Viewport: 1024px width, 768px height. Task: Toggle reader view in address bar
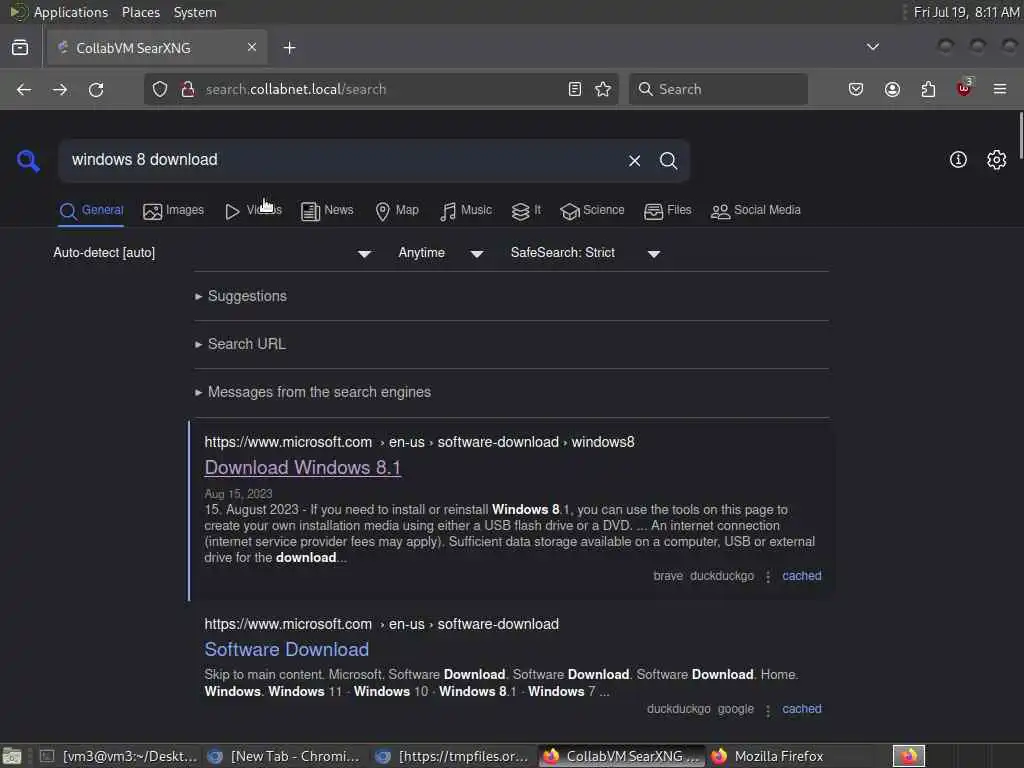(575, 89)
